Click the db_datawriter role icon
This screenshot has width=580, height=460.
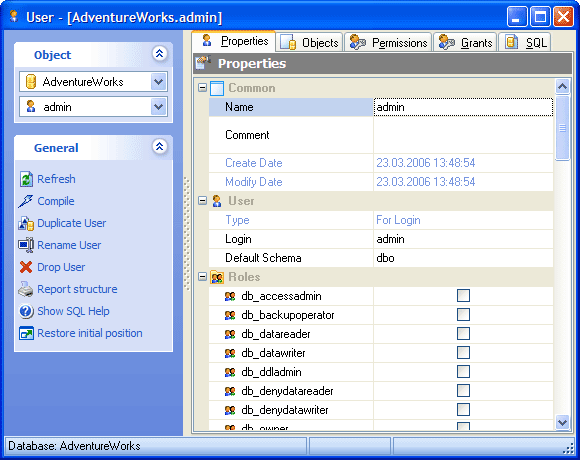coord(230,353)
